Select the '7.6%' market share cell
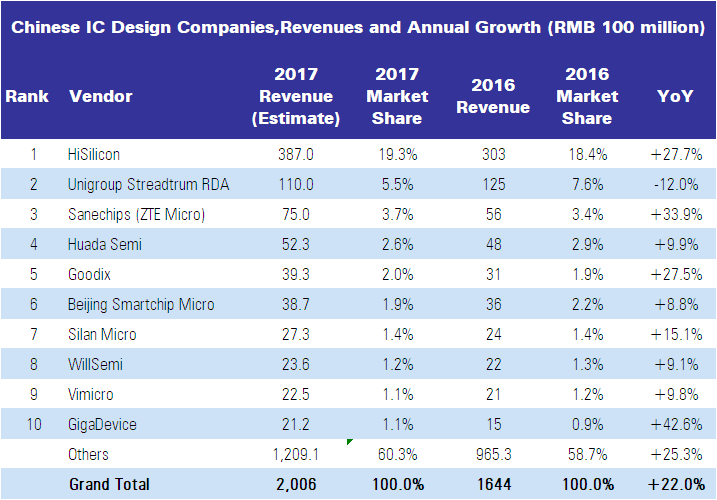Viewport: 717px width, 500px height. [x=588, y=184]
